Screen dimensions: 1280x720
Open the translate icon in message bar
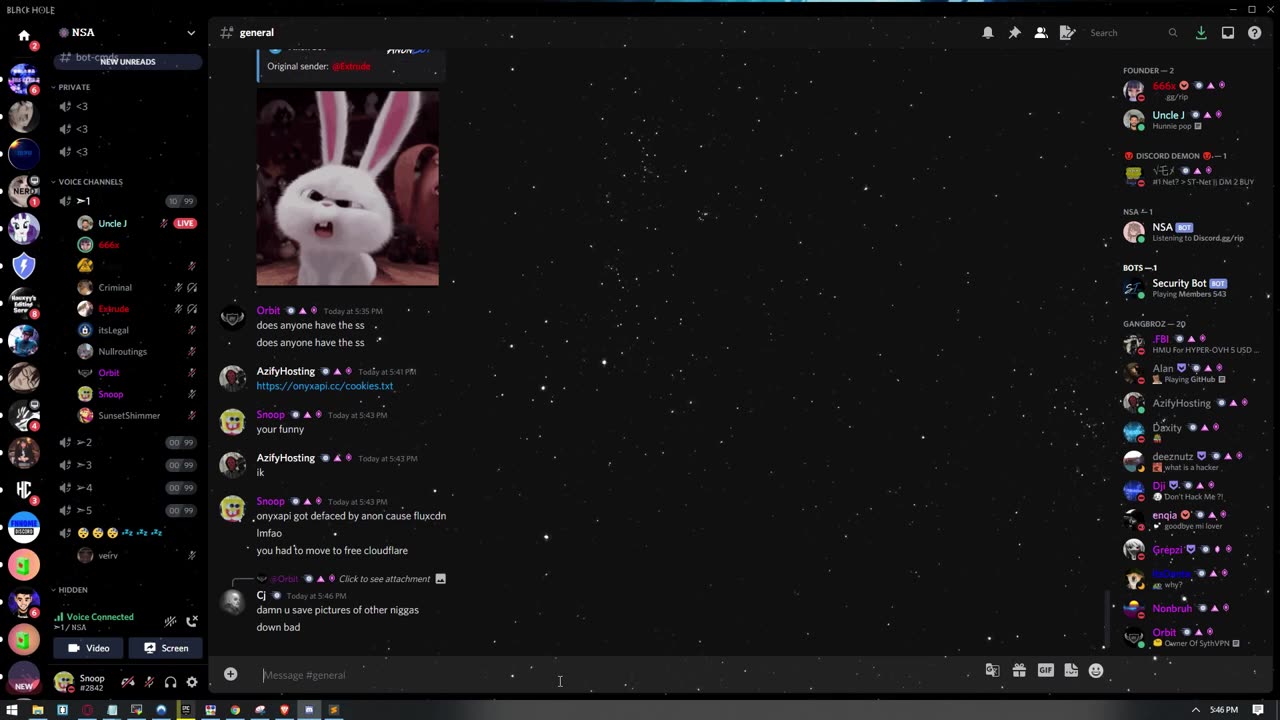992,671
